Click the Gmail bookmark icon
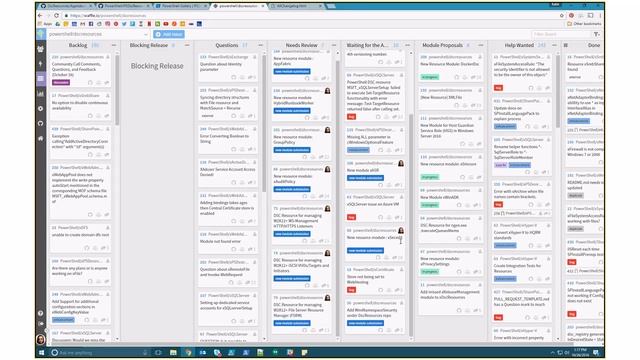Screen dimensions: 640x360 point(82,24)
